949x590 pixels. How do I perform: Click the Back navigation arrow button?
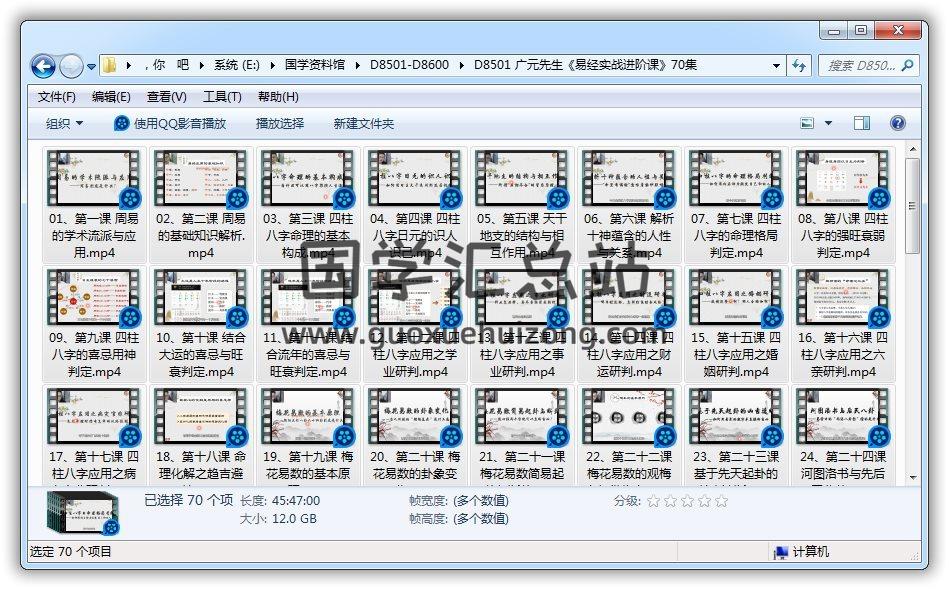pyautogui.click(x=43, y=66)
